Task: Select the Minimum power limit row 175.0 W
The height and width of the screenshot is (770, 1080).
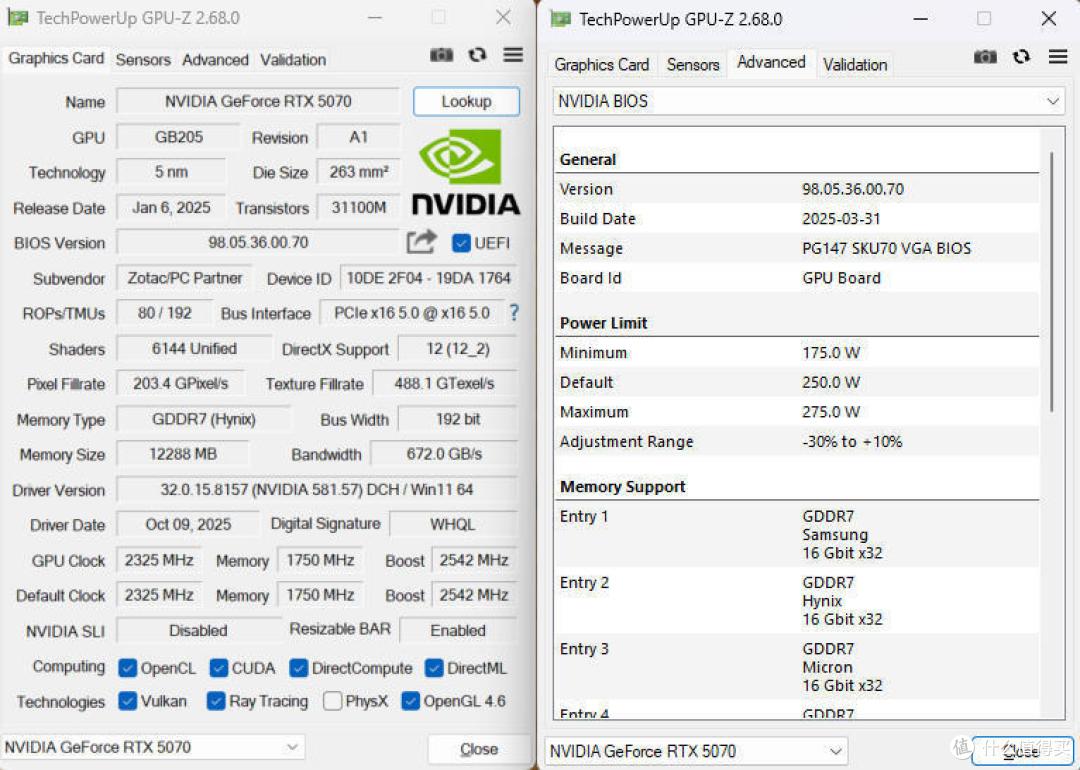Action: [798, 353]
